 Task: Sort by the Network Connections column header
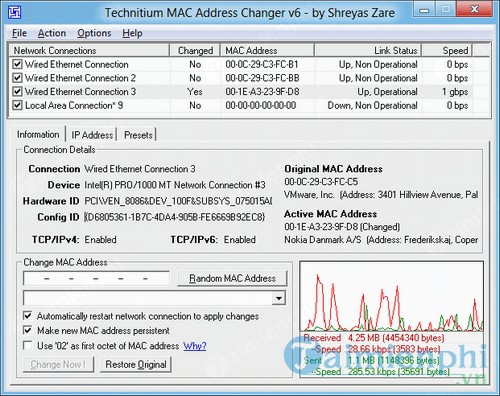(x=89, y=50)
